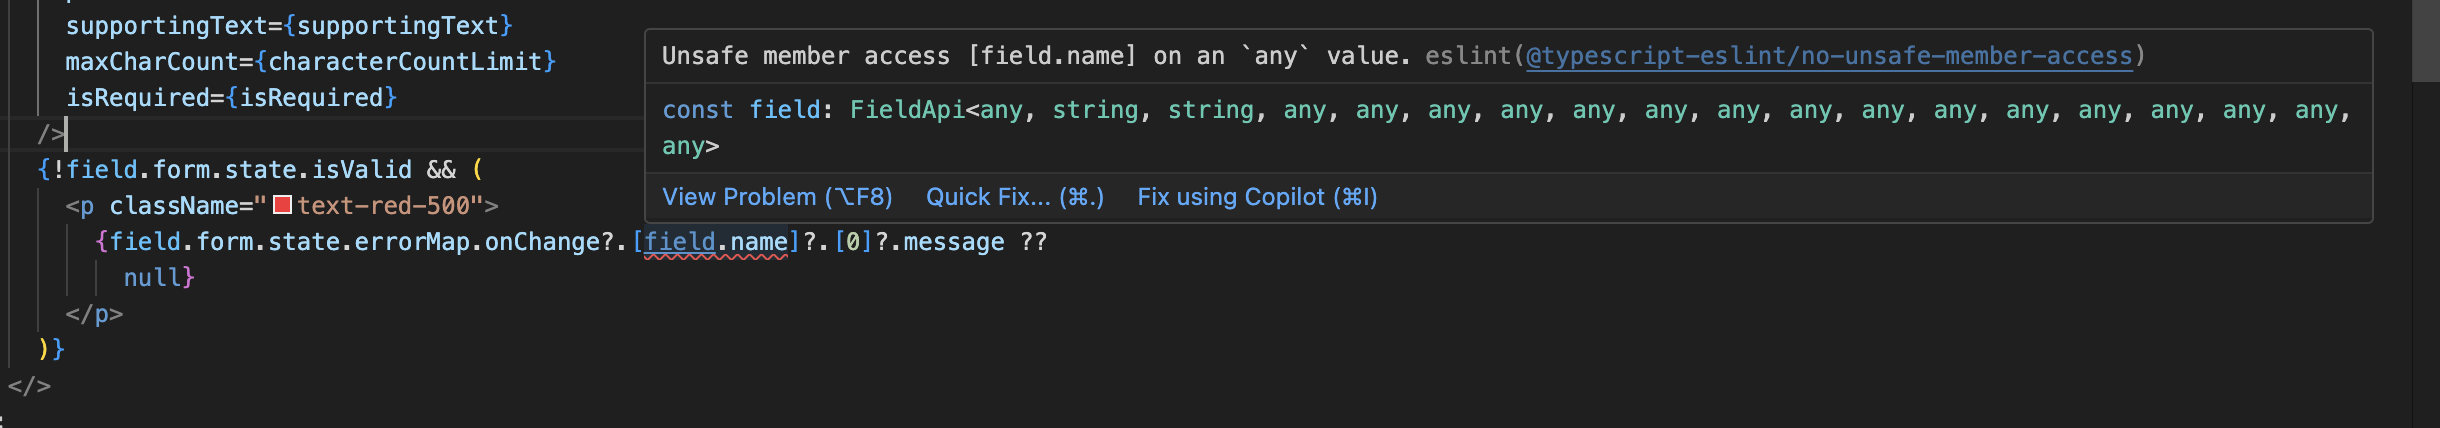Click the maxCharCount attribute in code
Viewport: 2440px width, 428px height.
152,61
